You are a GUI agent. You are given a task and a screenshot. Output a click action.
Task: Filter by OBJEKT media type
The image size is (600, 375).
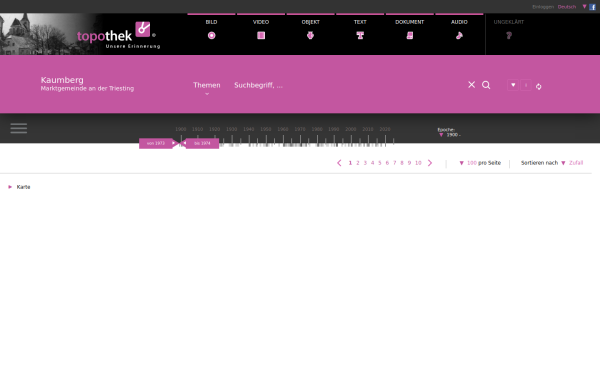click(310, 31)
